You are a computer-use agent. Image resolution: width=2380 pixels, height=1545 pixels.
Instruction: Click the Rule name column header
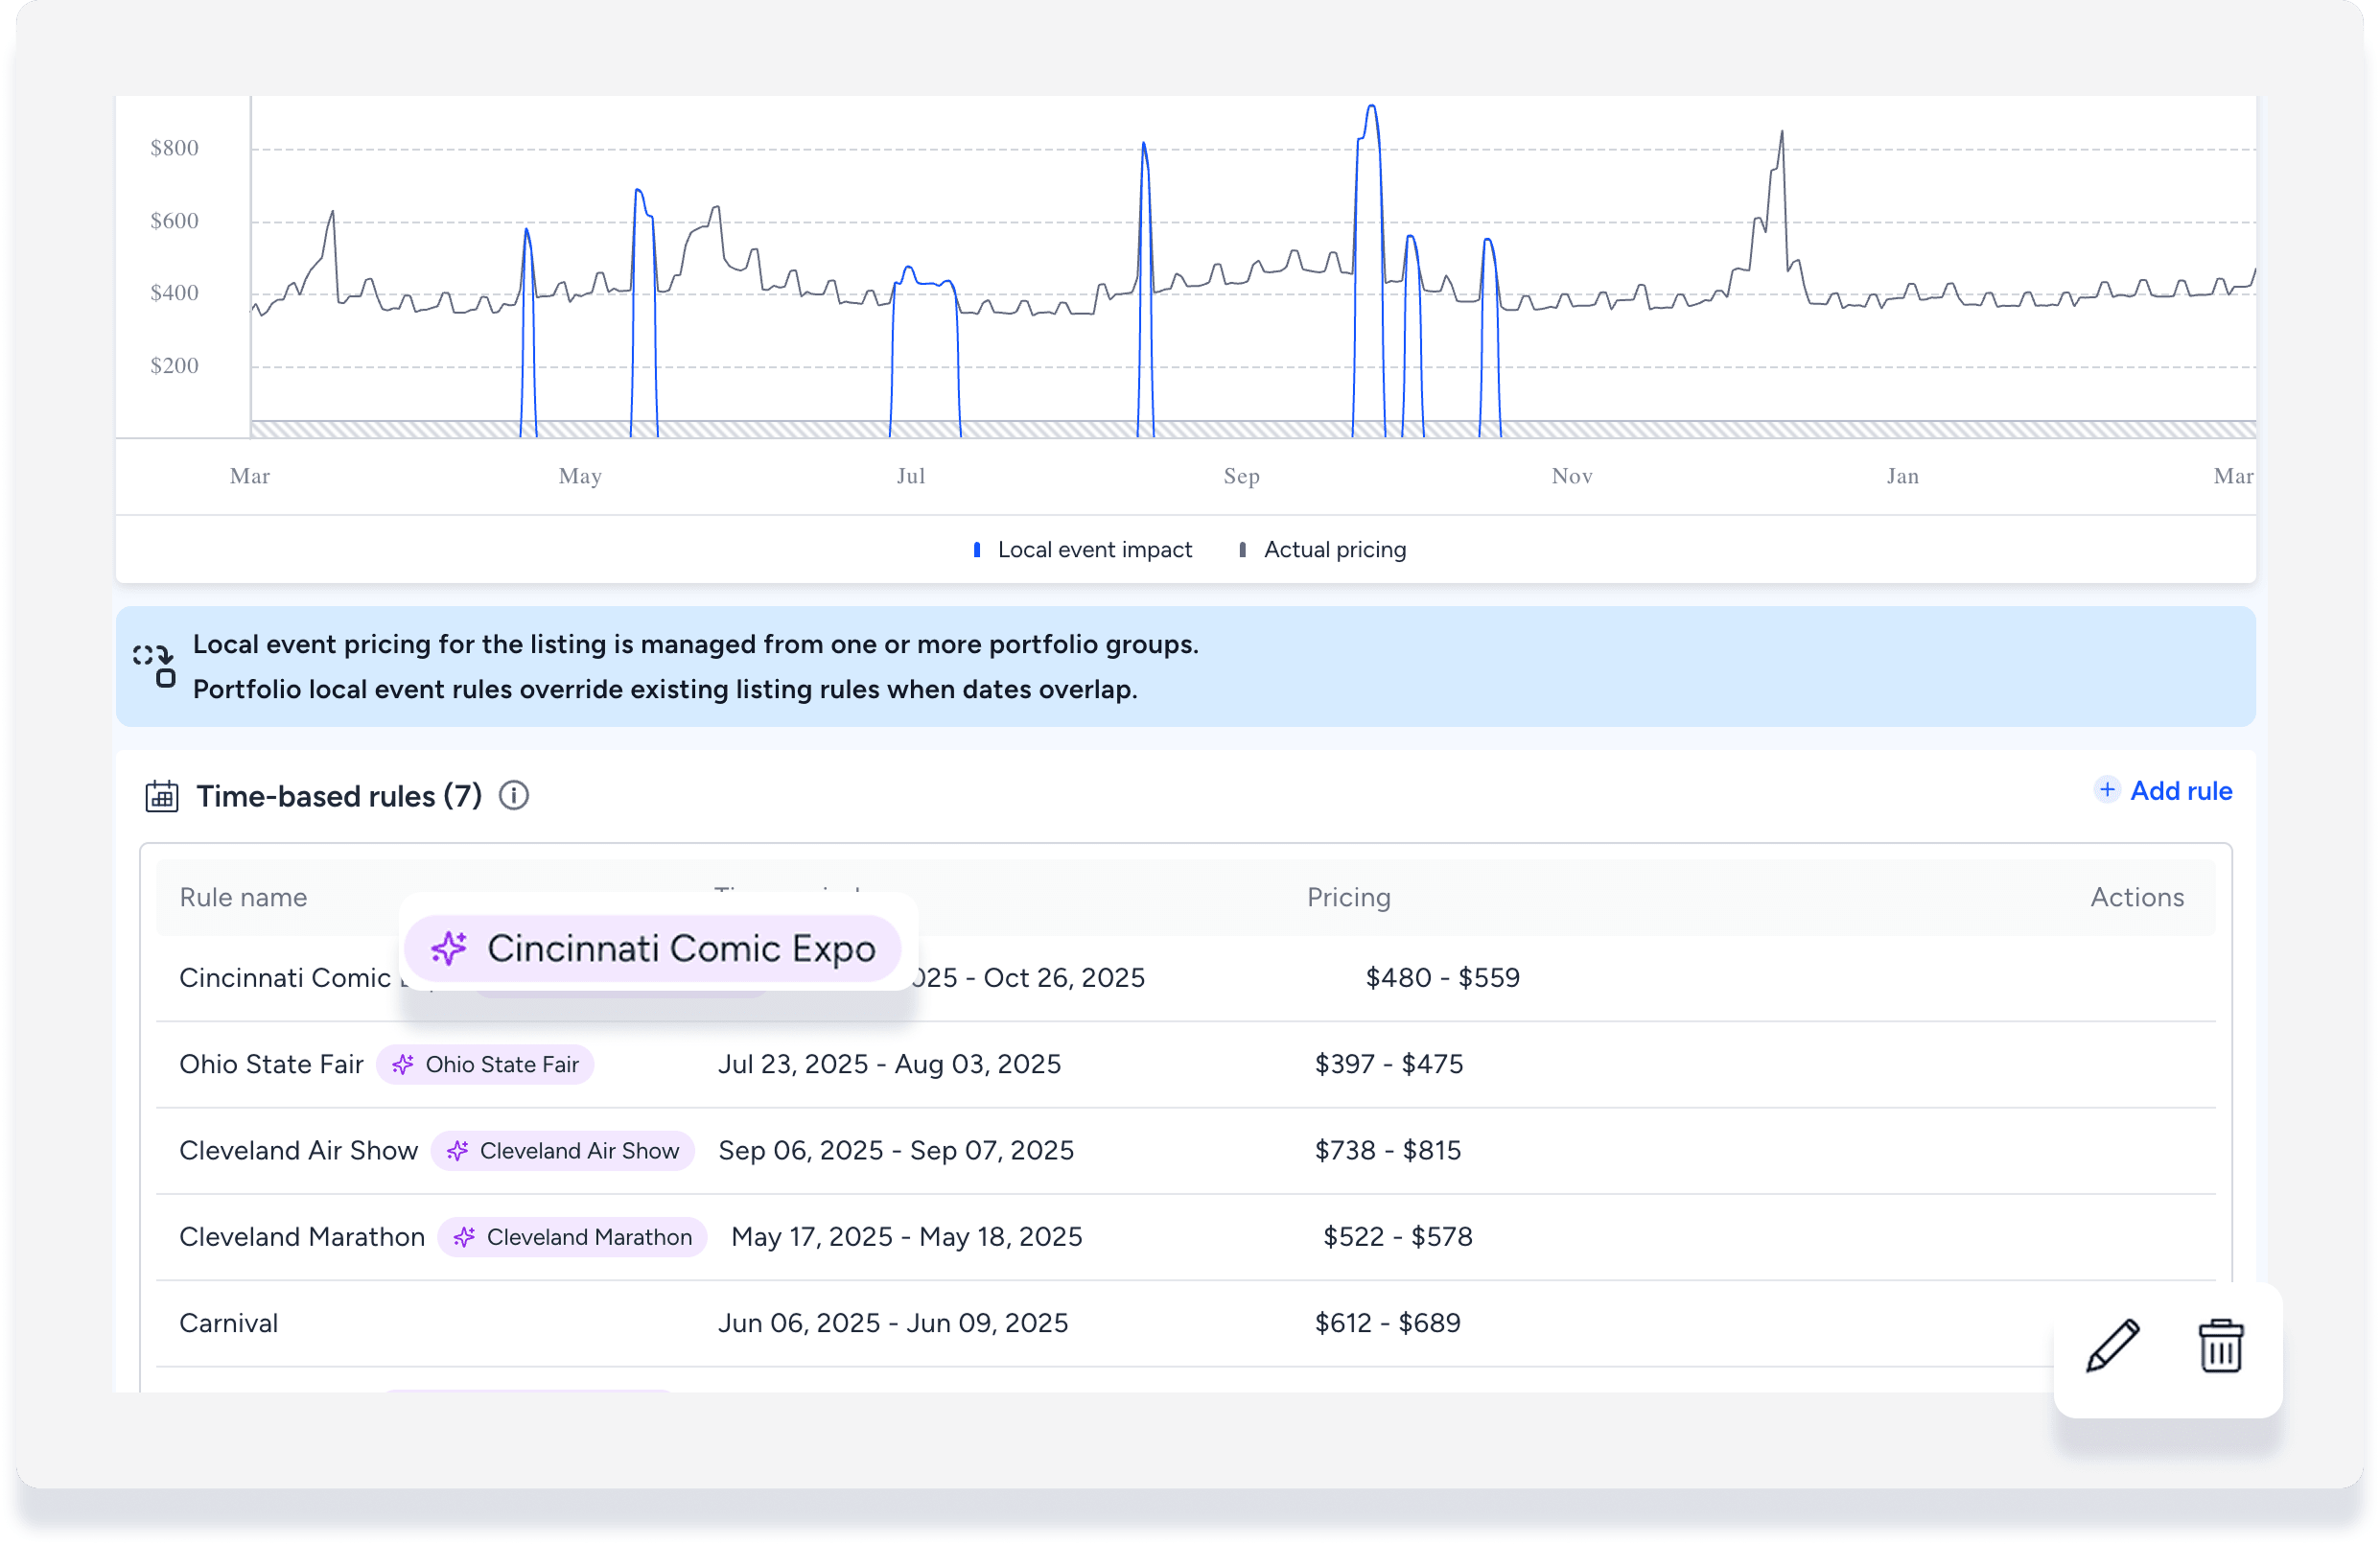point(243,898)
